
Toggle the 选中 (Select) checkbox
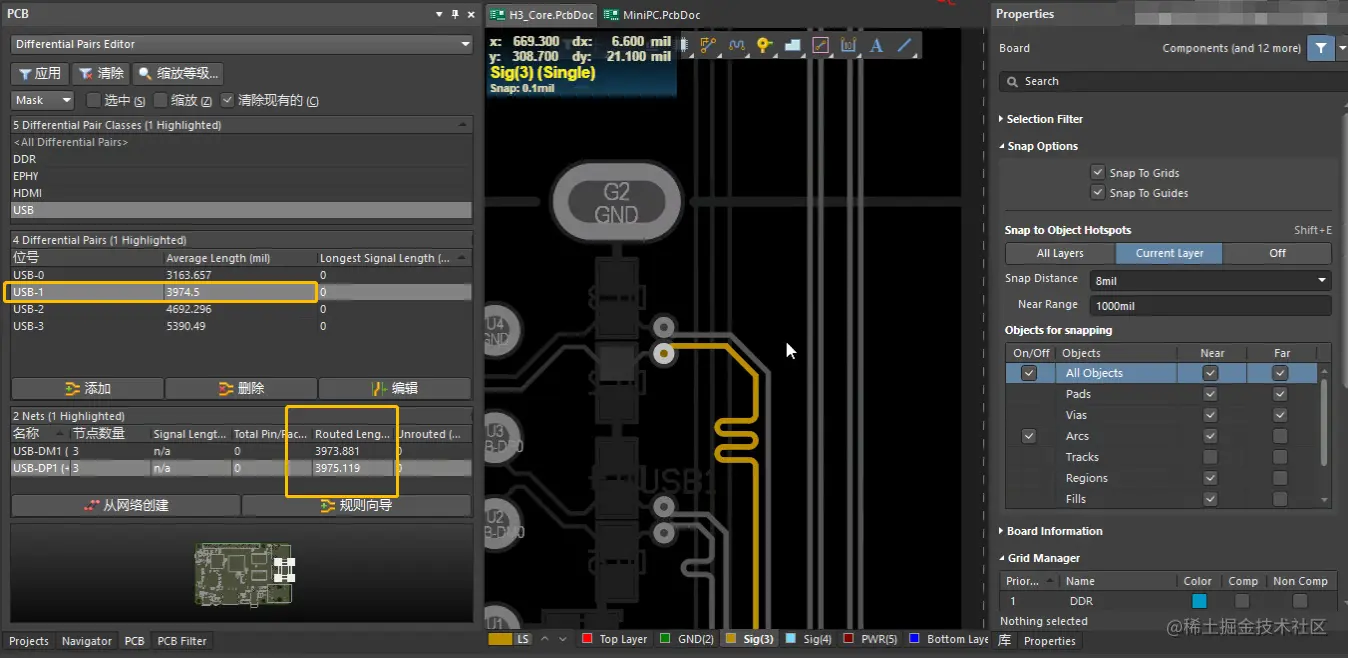pos(94,100)
